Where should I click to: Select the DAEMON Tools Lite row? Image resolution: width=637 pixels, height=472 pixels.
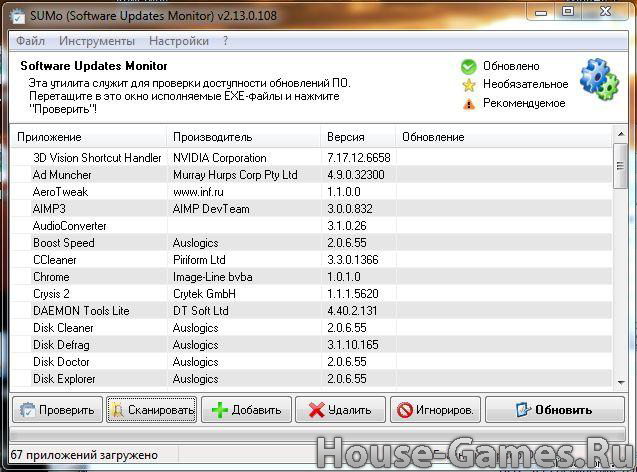coord(312,311)
